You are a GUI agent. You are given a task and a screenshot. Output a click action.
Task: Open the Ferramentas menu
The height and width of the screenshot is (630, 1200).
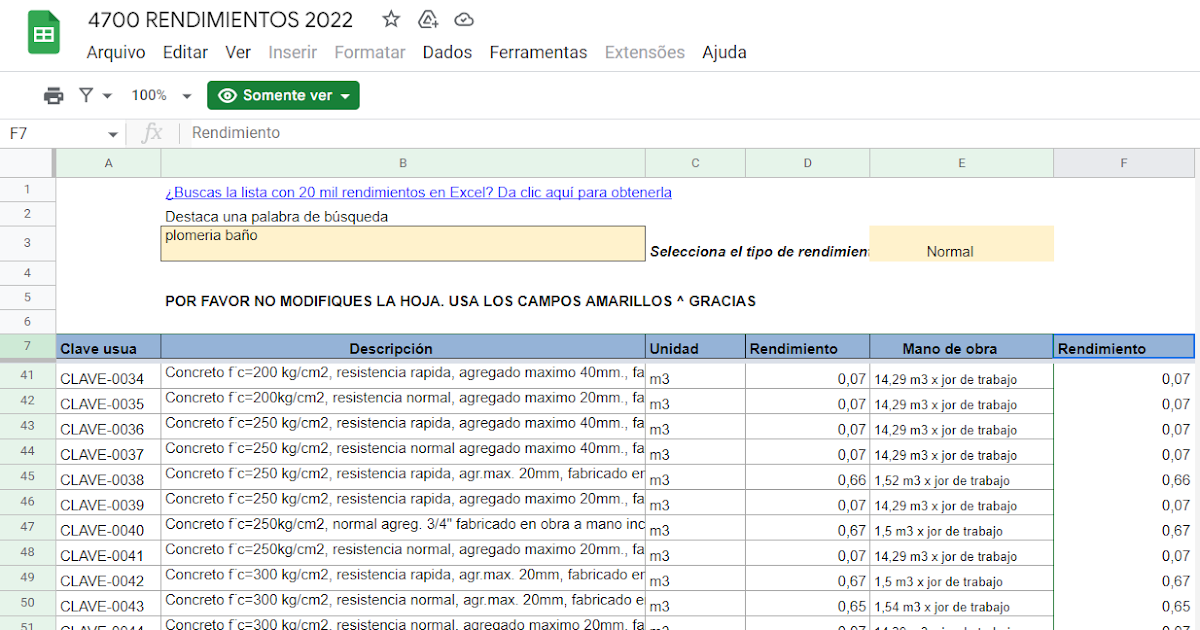click(538, 52)
